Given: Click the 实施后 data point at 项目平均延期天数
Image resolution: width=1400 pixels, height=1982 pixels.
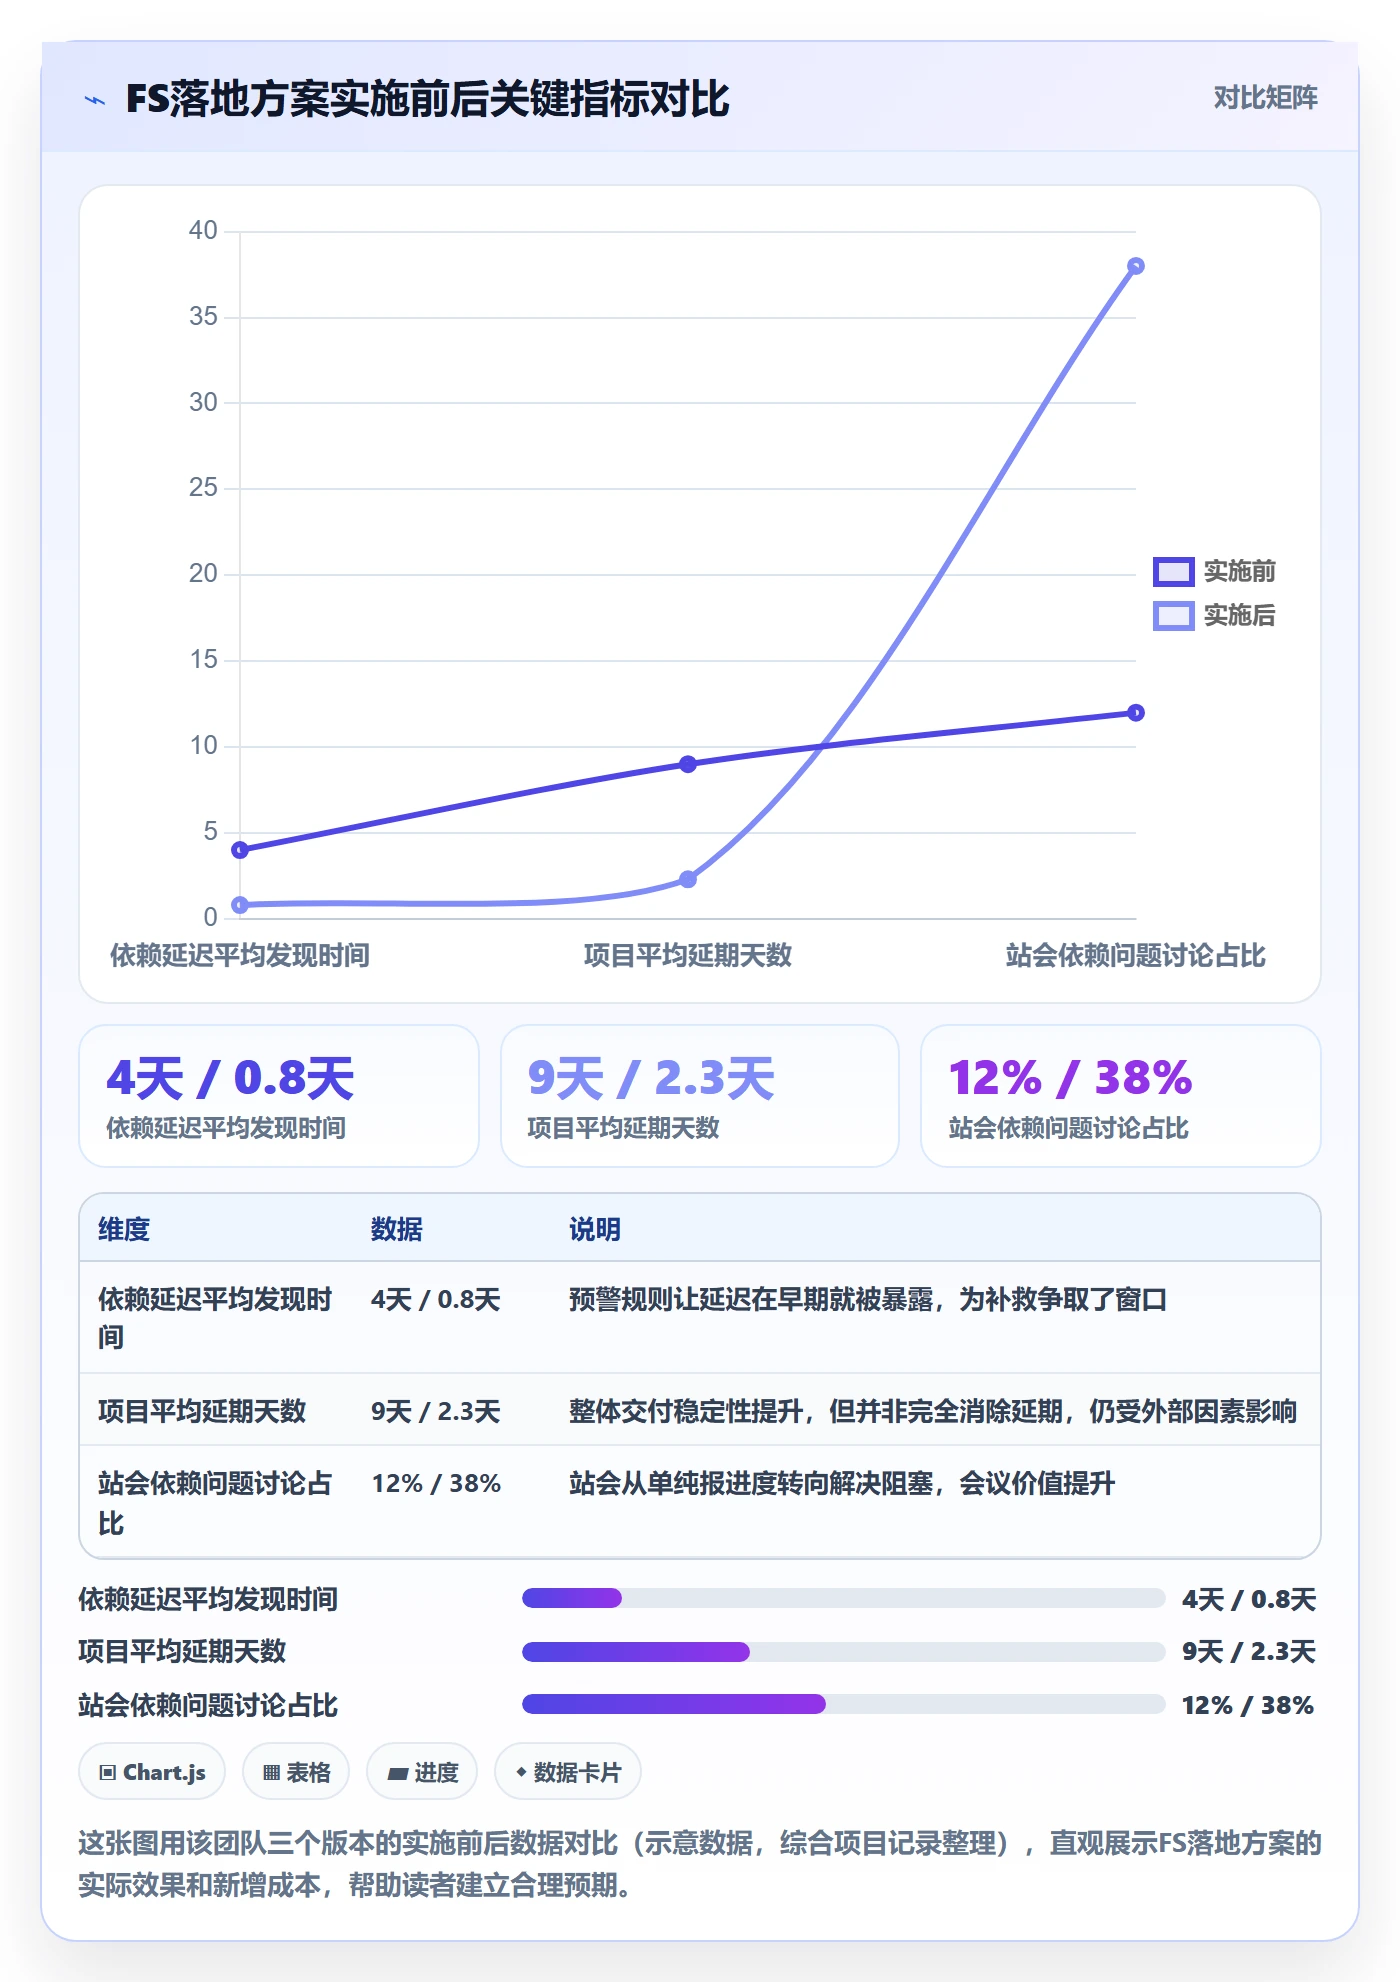Looking at the screenshot, I should pos(688,879).
